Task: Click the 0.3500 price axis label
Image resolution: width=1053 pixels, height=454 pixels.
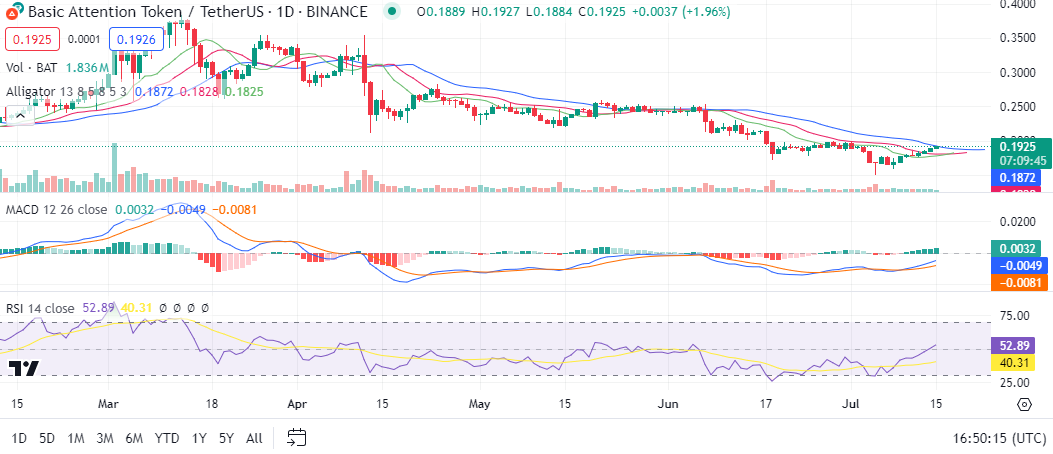Action: pos(1017,38)
